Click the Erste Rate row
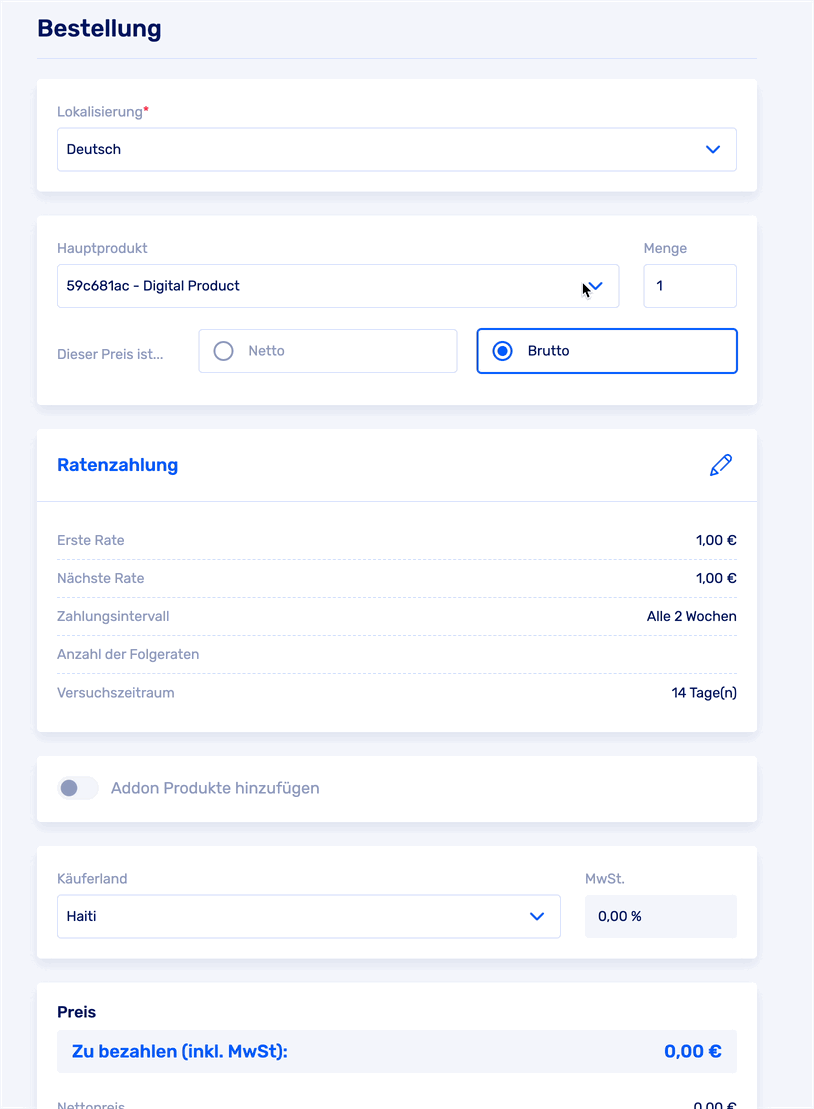Image resolution: width=814 pixels, height=1109 pixels. [x=396, y=541]
